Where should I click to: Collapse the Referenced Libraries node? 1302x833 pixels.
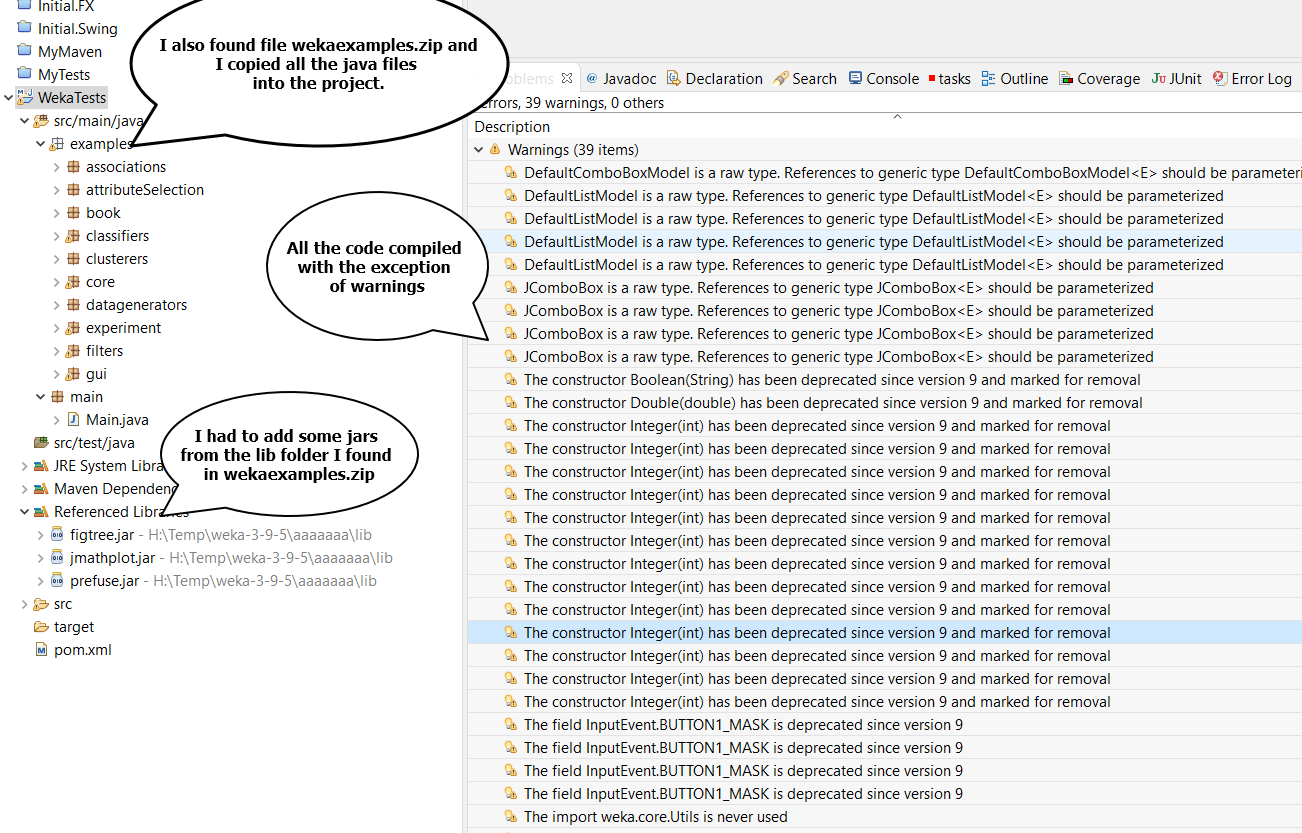click(25, 512)
